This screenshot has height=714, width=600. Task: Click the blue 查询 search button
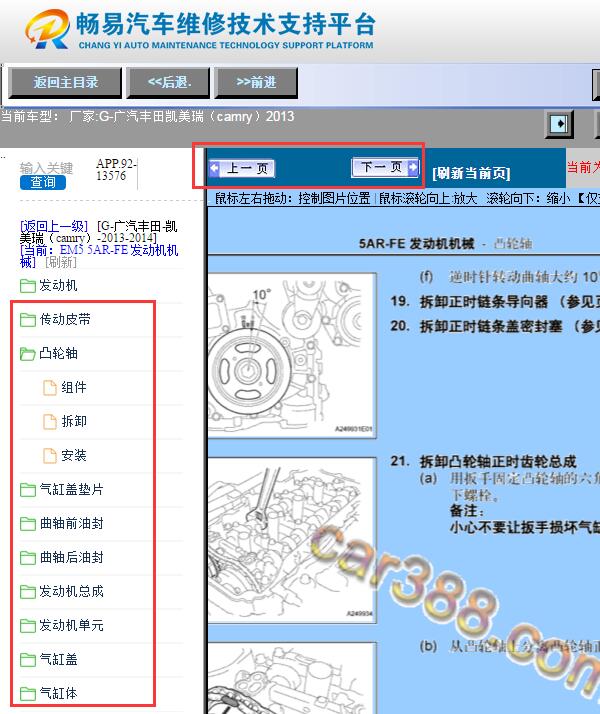[43, 183]
